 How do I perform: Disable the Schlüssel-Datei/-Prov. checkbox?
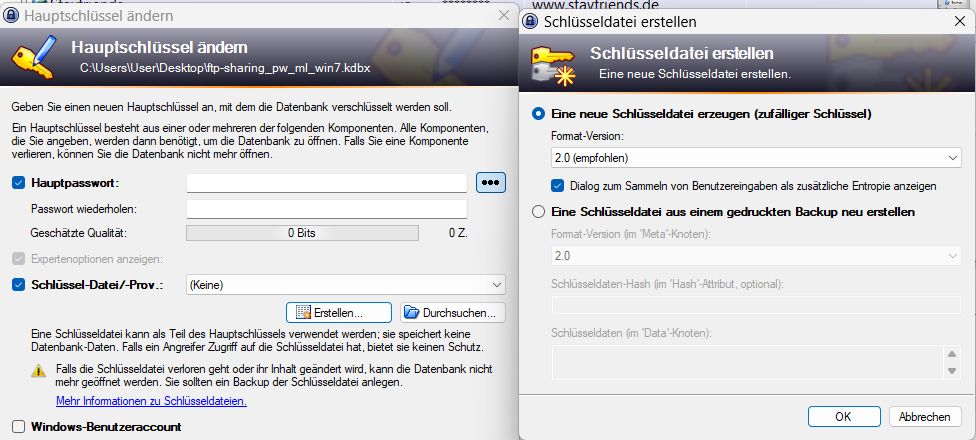coord(19,285)
